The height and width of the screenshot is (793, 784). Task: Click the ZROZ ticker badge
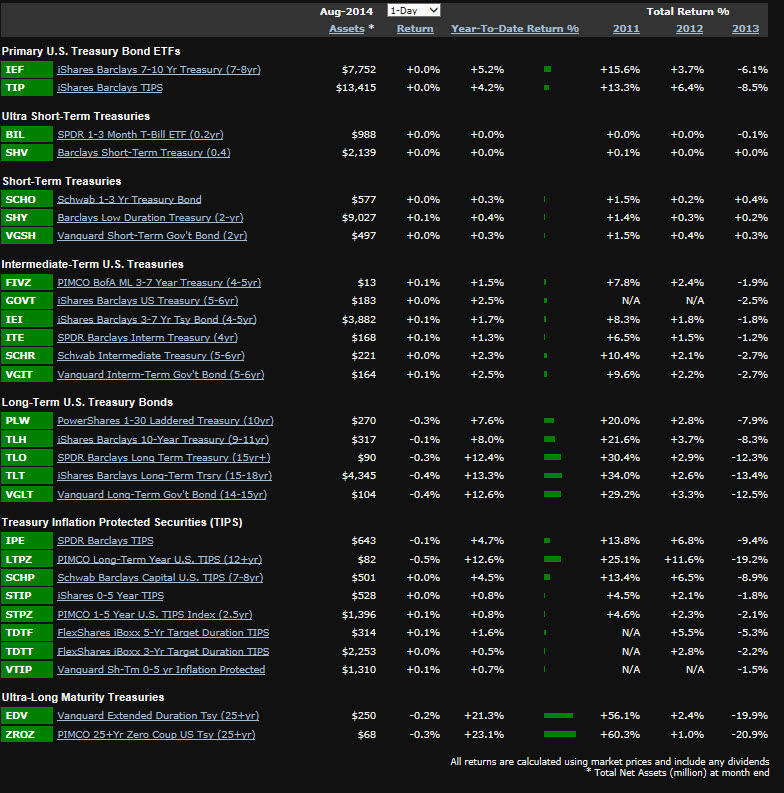coord(26,735)
